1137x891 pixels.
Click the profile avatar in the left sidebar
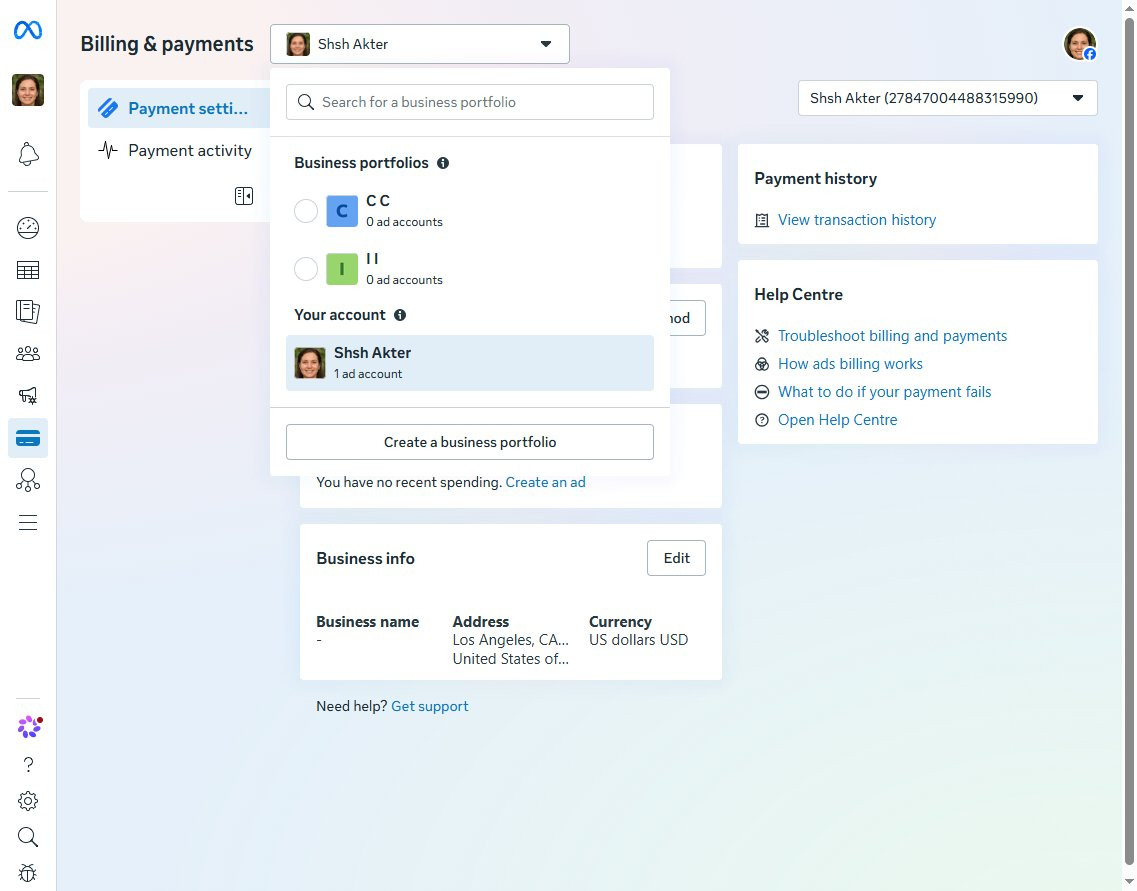tap(28, 91)
